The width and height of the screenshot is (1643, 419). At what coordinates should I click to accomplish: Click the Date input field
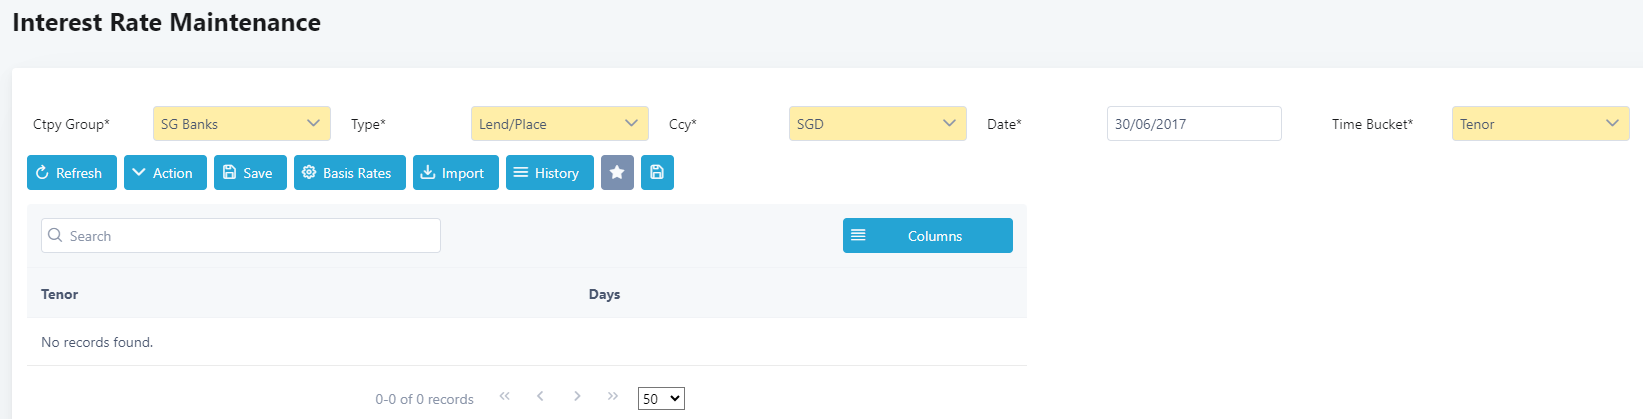(x=1193, y=124)
